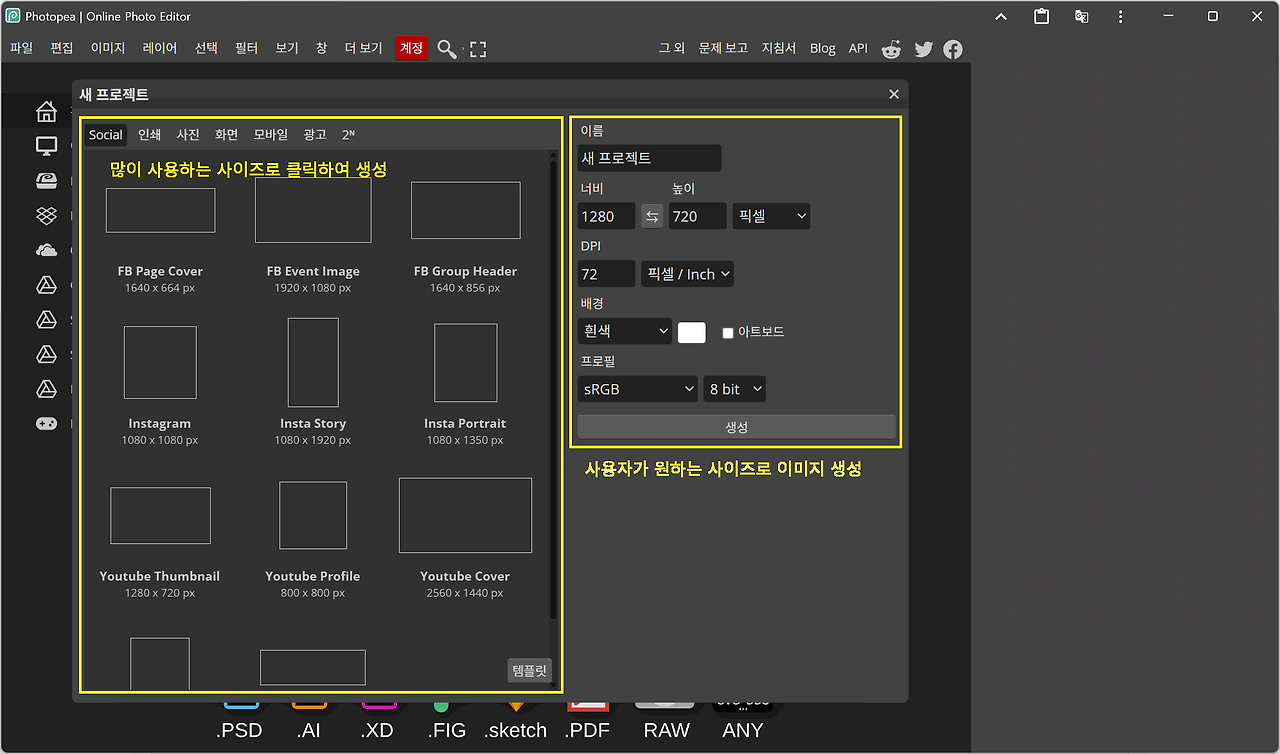Open the 8 bit depth dropdown
The height and width of the screenshot is (754, 1280).
tap(735, 389)
